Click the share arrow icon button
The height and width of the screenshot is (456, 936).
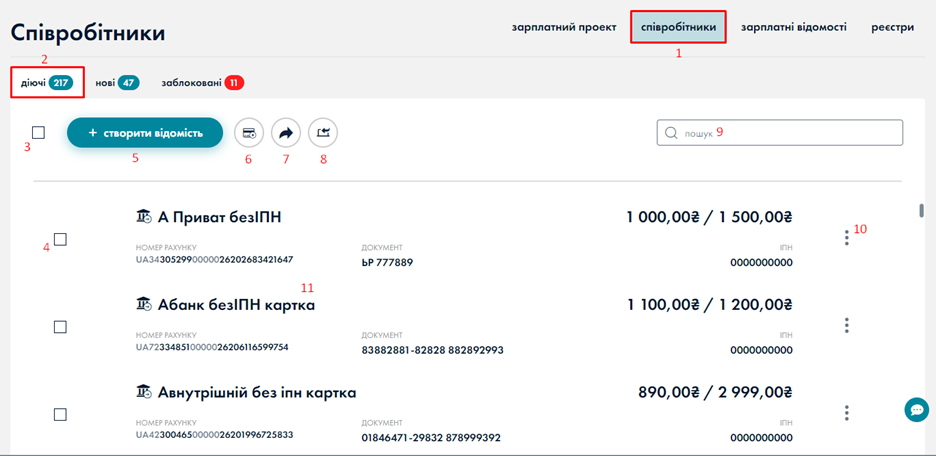(x=286, y=132)
